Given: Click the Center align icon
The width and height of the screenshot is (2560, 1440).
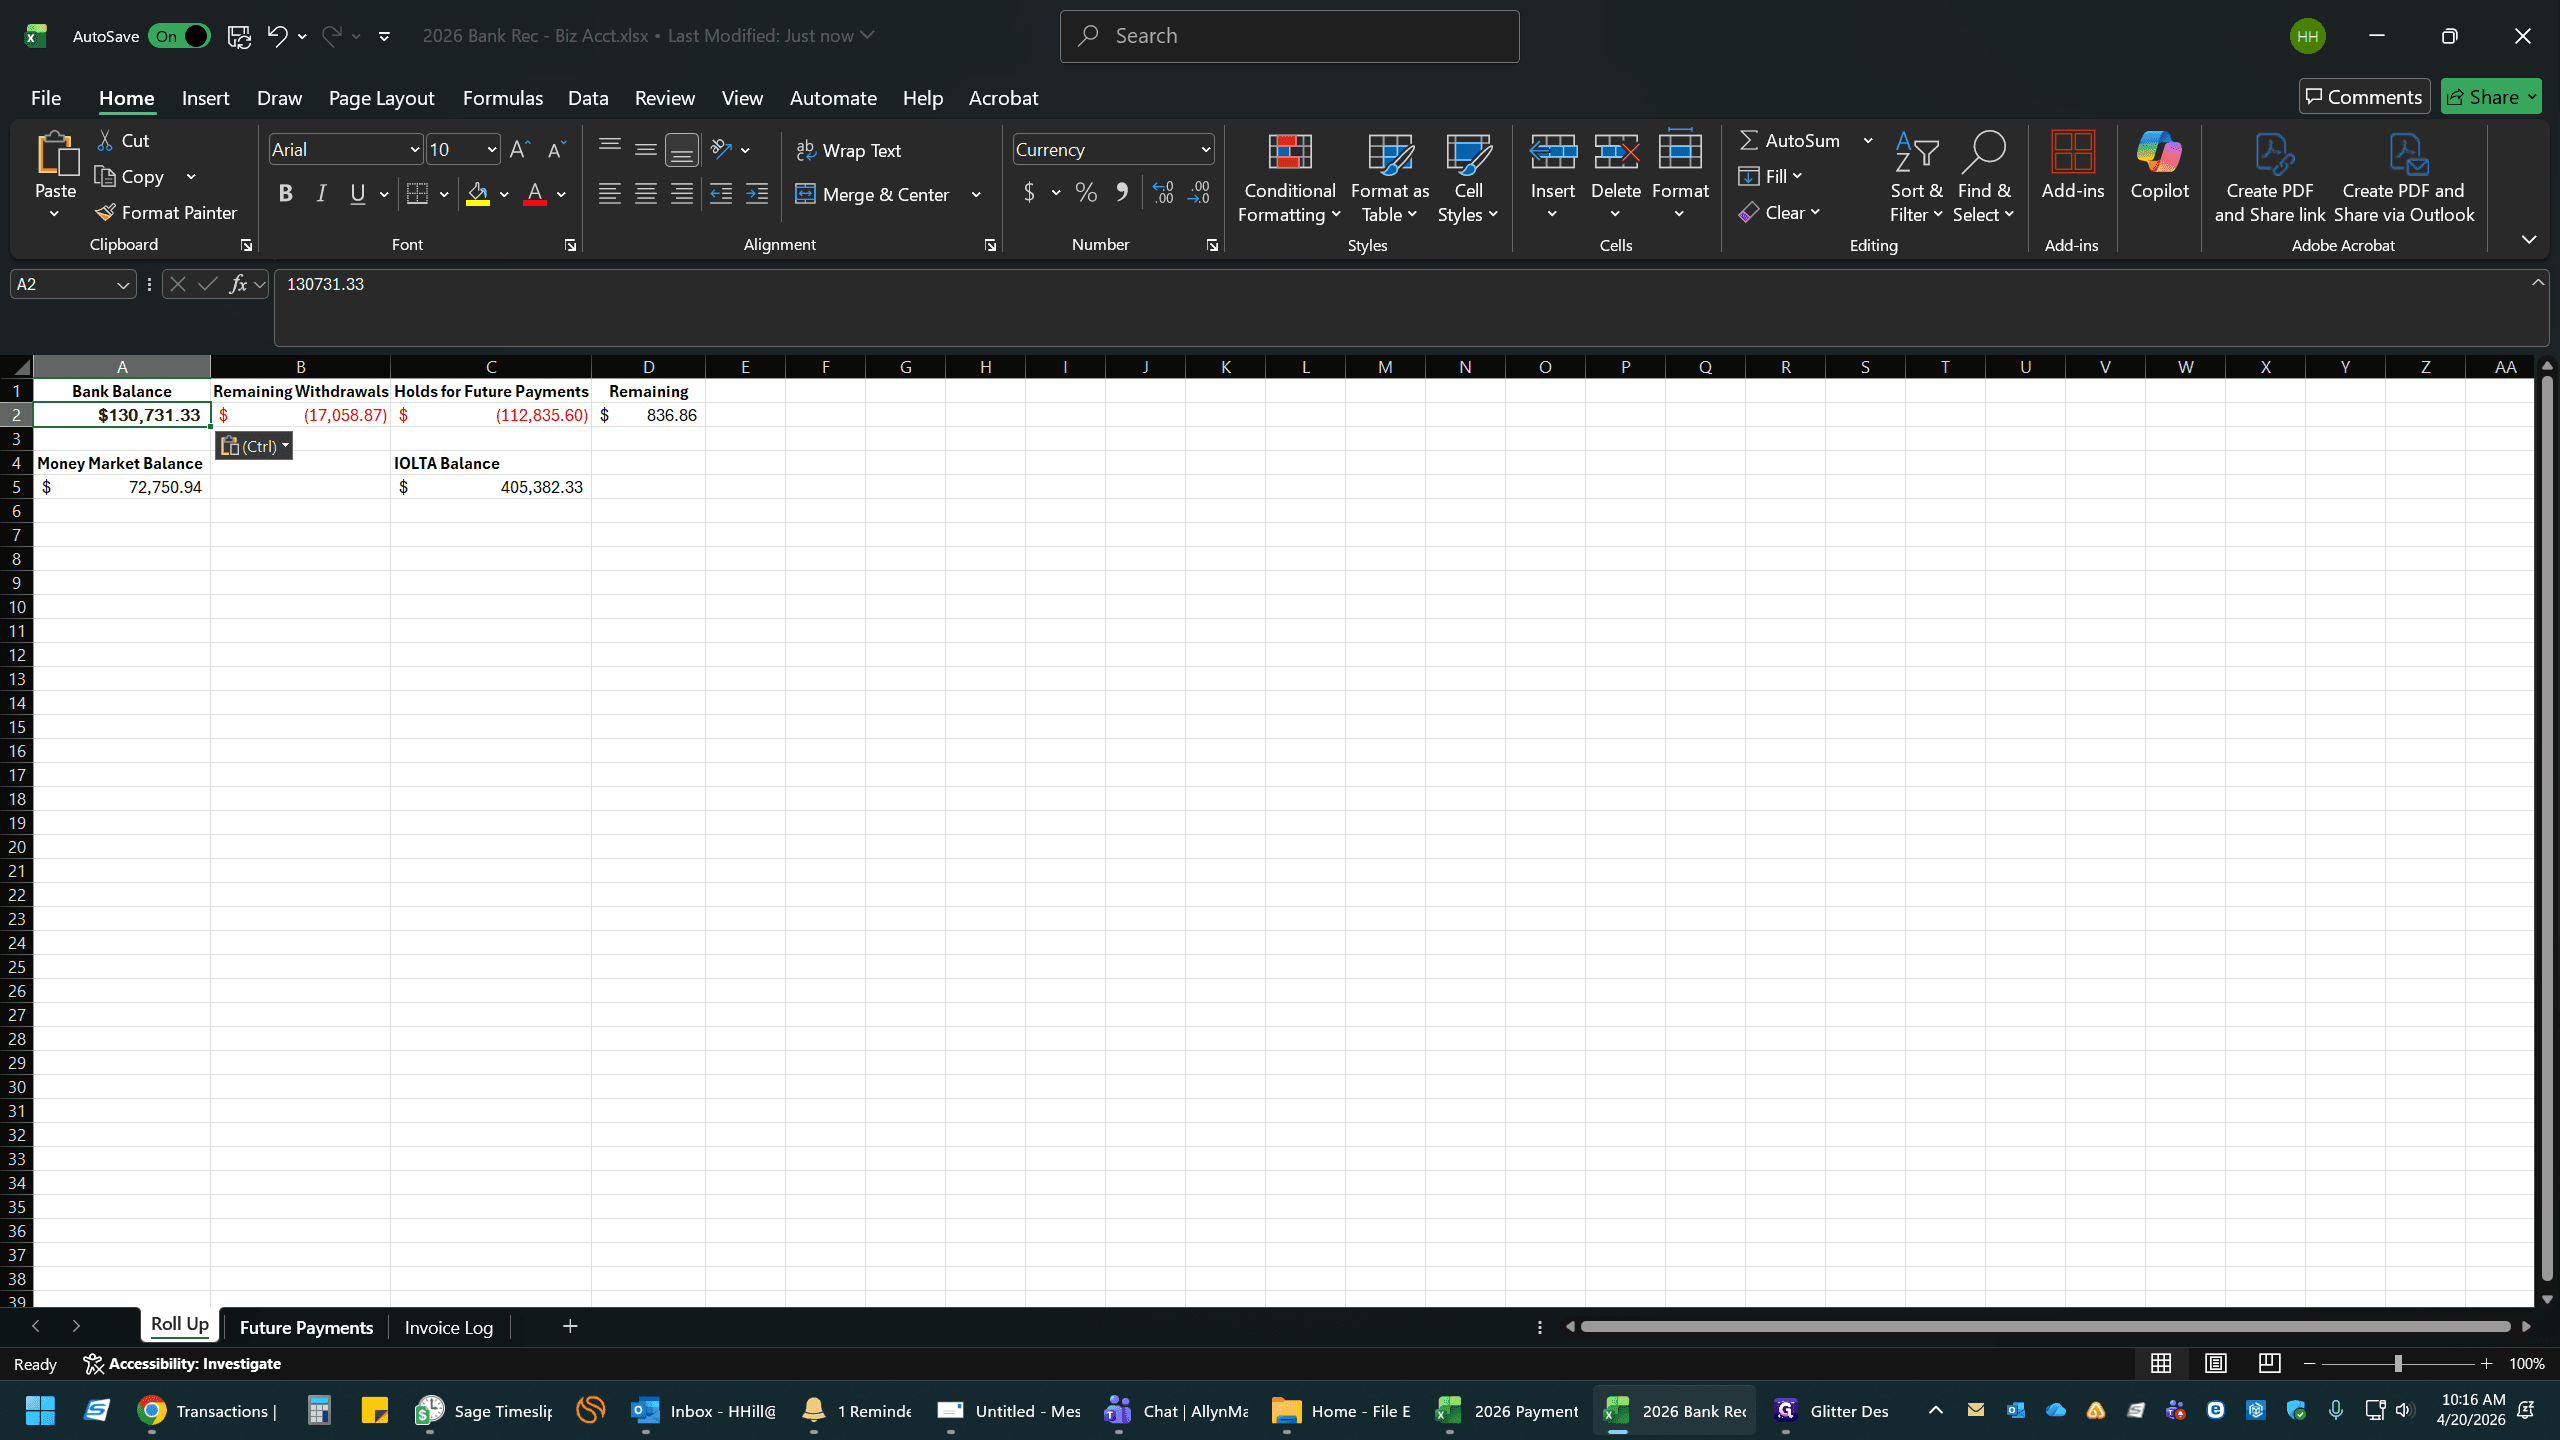Looking at the screenshot, I should pyautogui.click(x=646, y=194).
